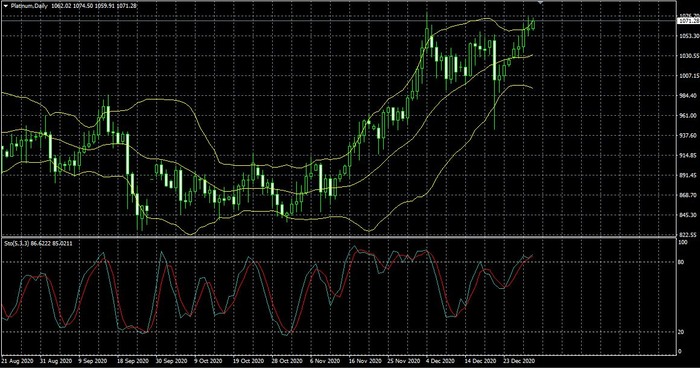
Task: Click the '4 Dec 2020' date label
Action: click(440, 361)
